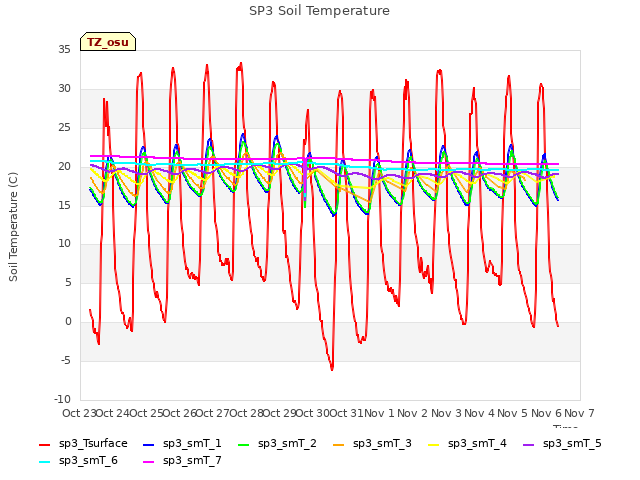Screen dimensions: 640x480
Task: Toggle sp3_smT_5 series in legend
Action: pyautogui.click(x=562, y=443)
